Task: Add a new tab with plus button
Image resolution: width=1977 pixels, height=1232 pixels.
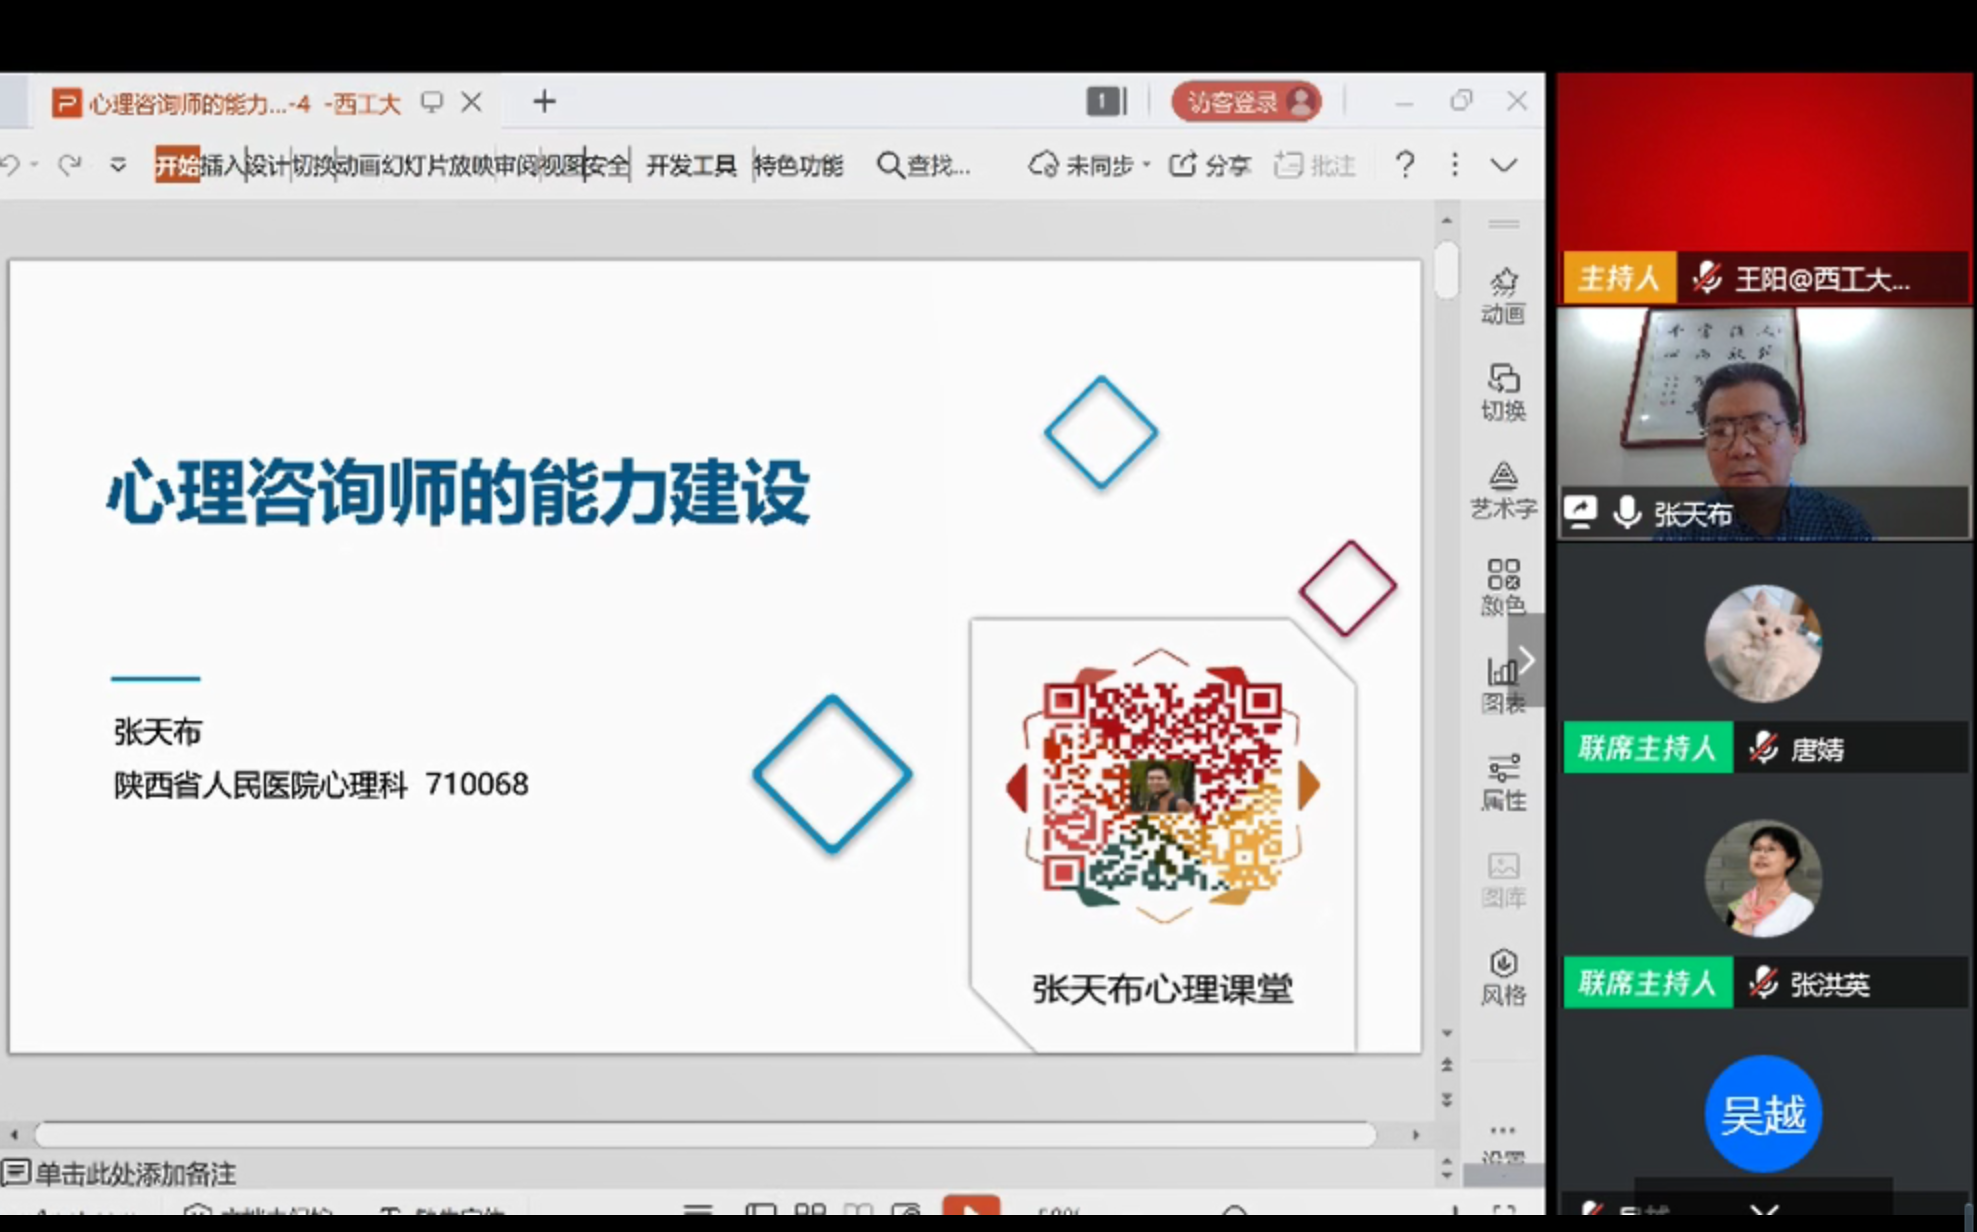Action: 544,101
